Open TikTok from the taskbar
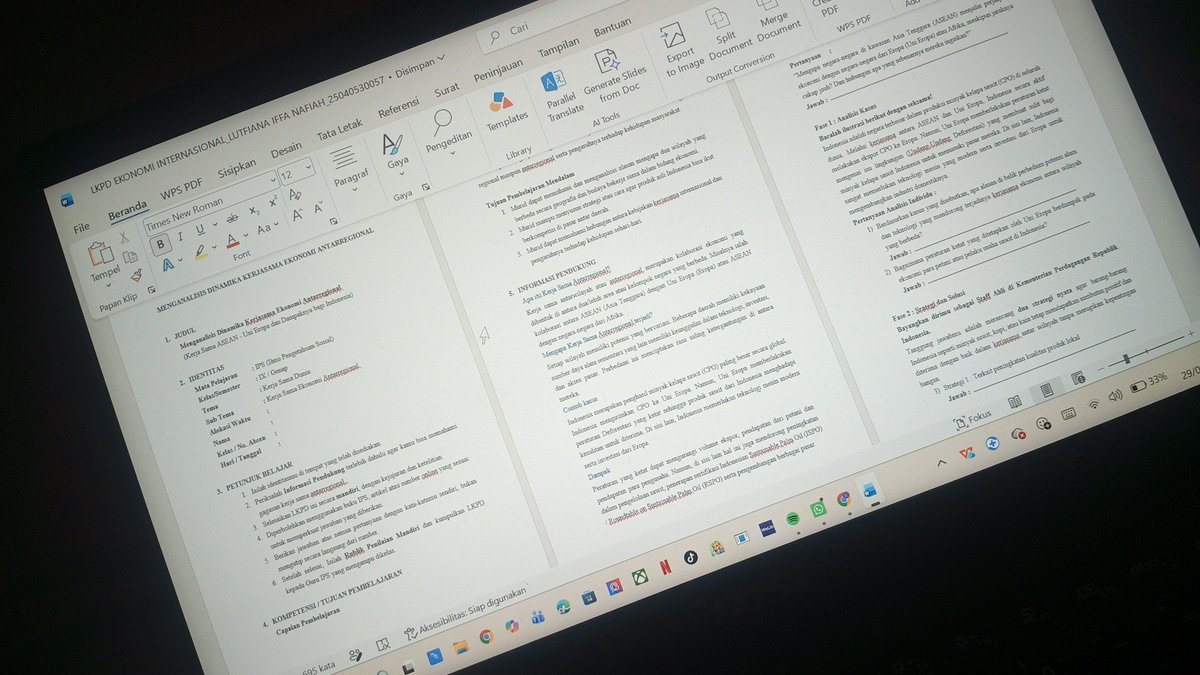 point(690,556)
